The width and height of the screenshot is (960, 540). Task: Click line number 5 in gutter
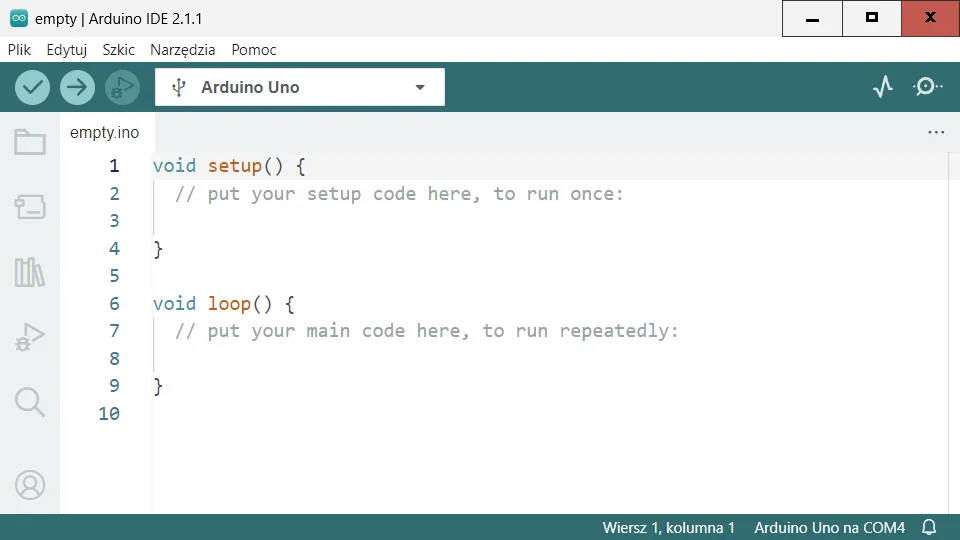click(x=114, y=276)
